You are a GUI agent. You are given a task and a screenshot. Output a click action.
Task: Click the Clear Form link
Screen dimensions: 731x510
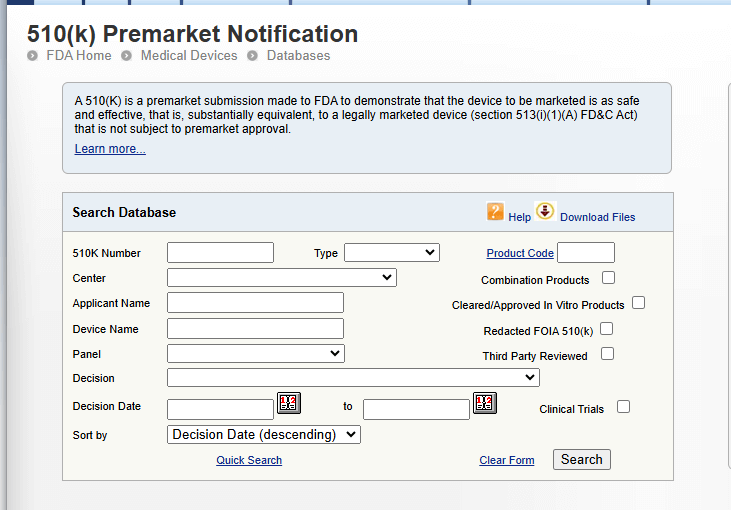pos(506,460)
